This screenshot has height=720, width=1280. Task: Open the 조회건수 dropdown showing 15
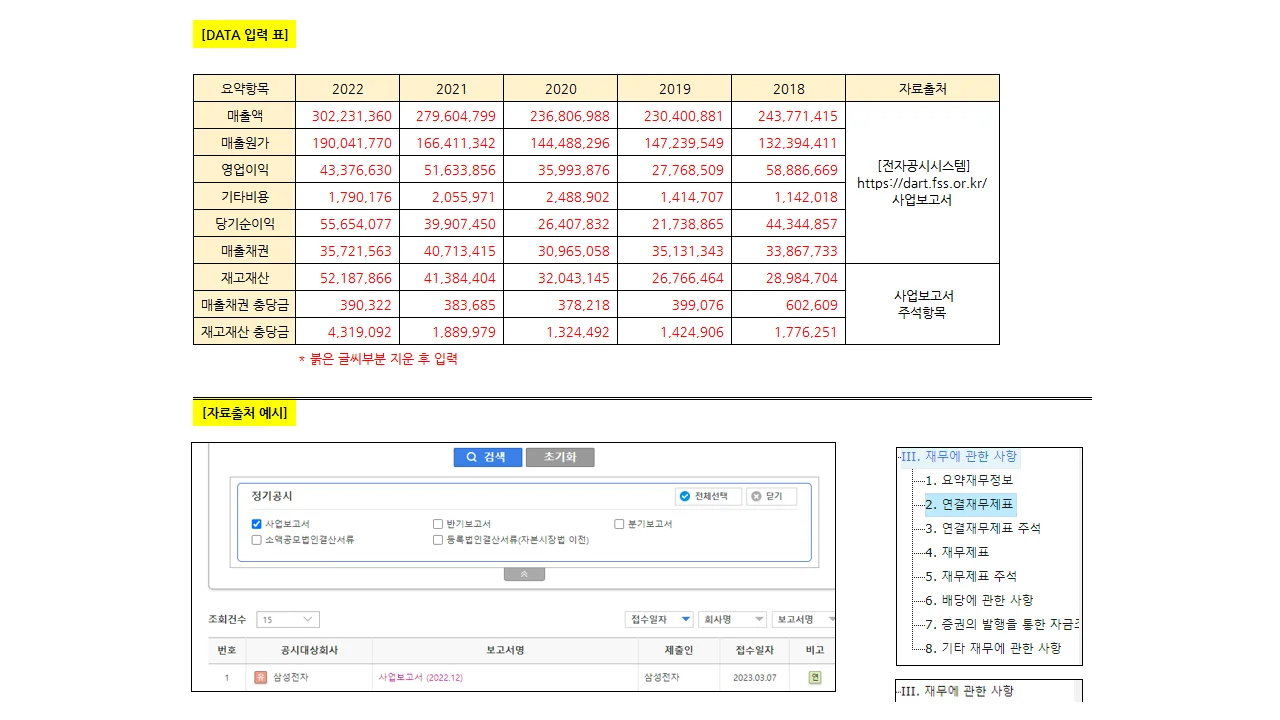click(288, 620)
